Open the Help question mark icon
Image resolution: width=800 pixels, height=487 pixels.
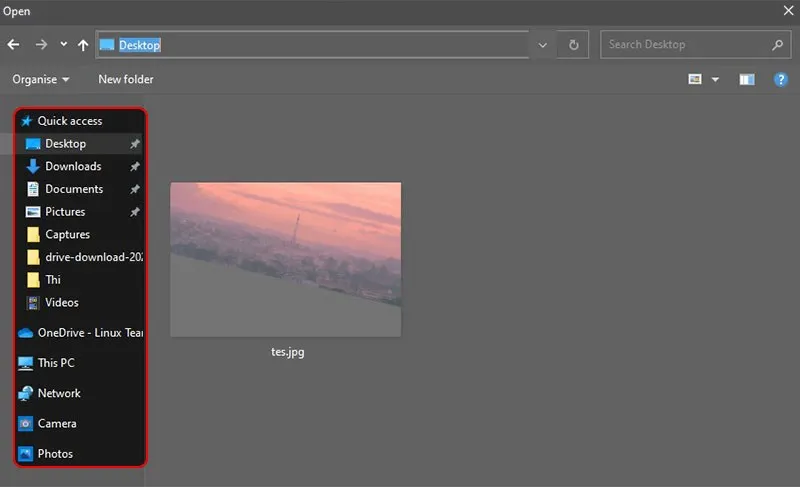[781, 79]
